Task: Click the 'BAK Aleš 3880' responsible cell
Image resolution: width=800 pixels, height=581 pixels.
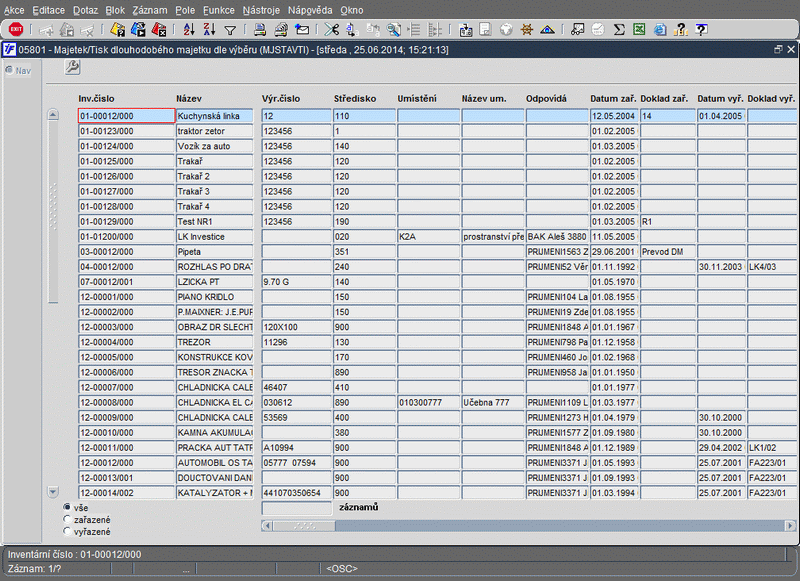Action: (557, 237)
